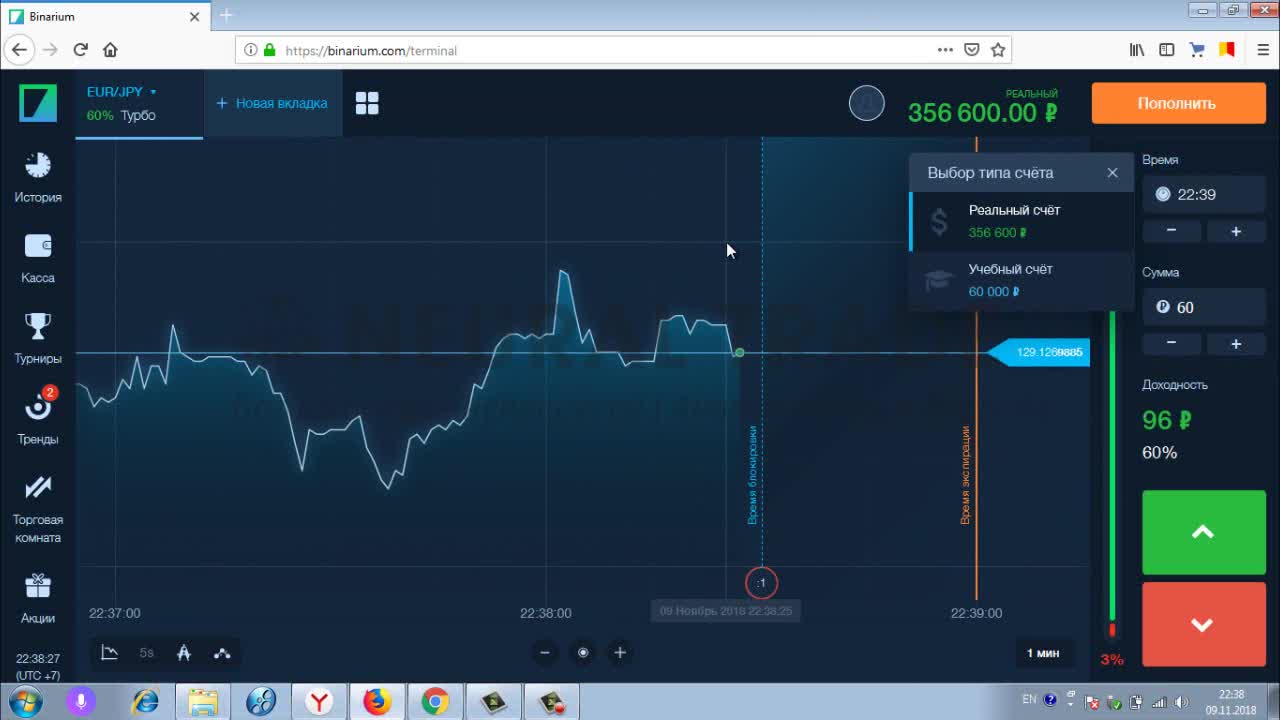The image size is (1280, 720).
Task: Click the expiration time field 22:39
Action: pyautogui.click(x=1204, y=194)
